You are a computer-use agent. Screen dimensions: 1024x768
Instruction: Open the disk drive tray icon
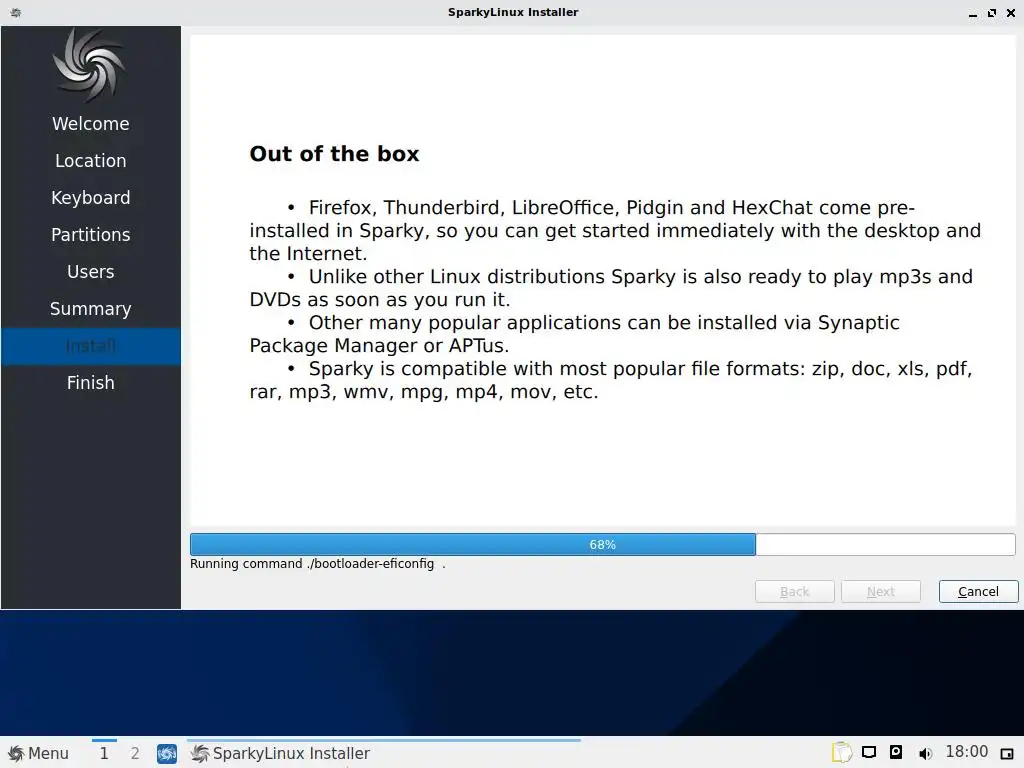[896, 752]
